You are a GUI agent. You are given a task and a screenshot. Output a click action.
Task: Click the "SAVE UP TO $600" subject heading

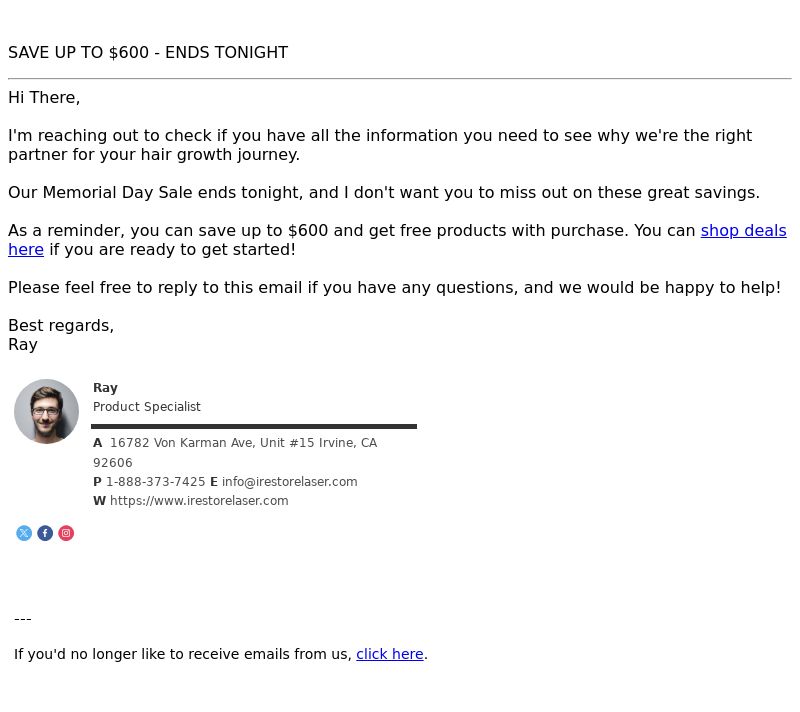[x=148, y=53]
